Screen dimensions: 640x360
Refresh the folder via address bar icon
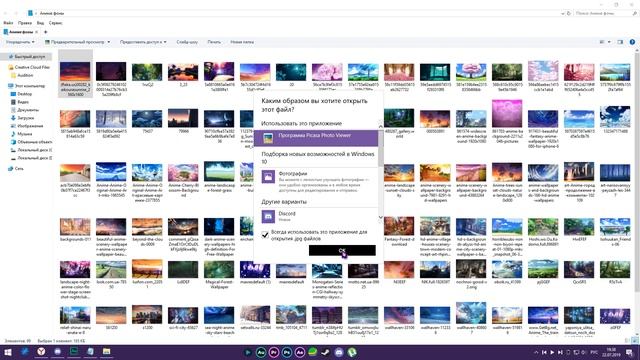[569, 13]
